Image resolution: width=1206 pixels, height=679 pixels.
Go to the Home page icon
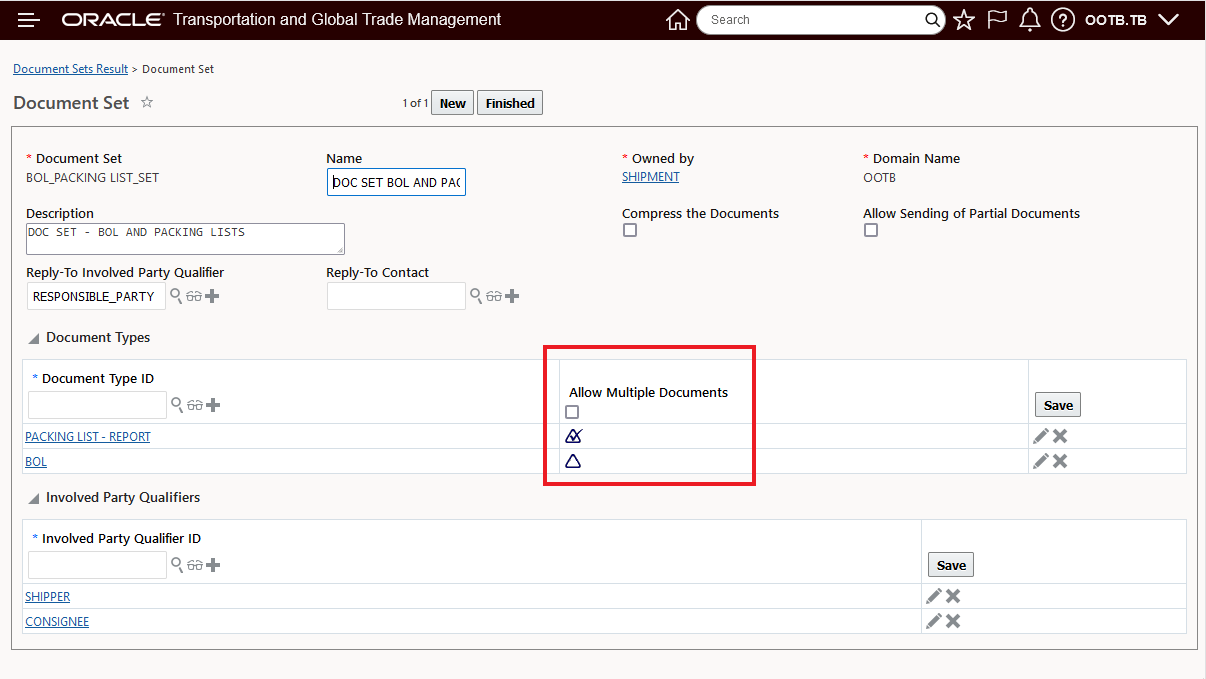click(x=677, y=20)
